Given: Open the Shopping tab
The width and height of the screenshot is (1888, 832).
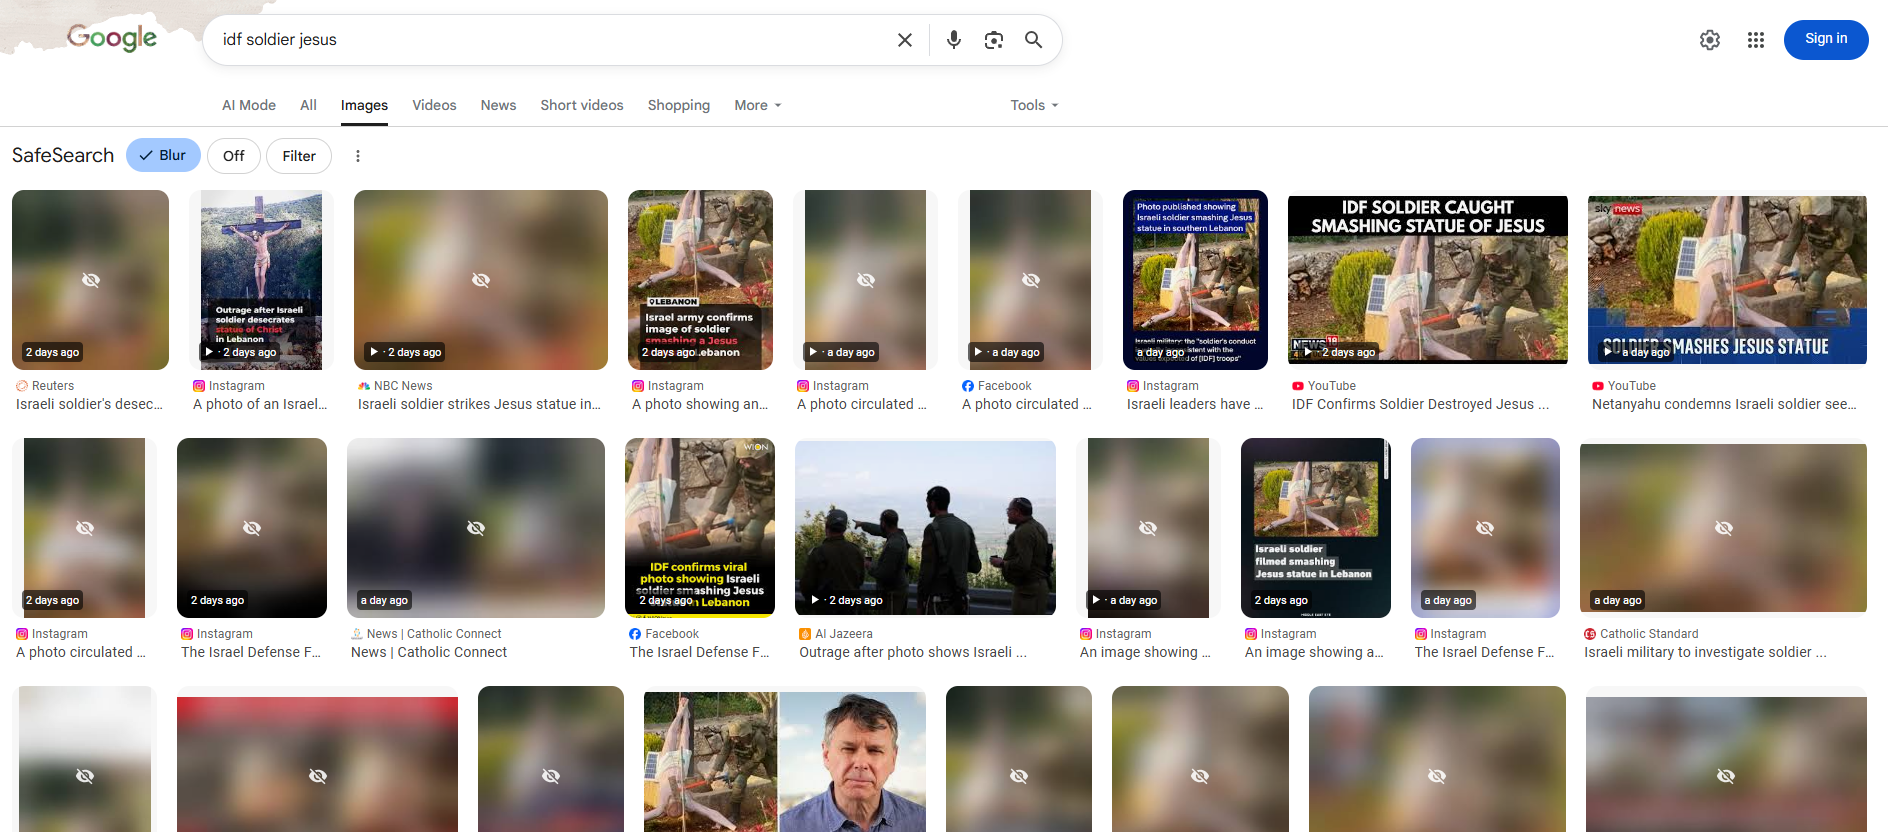Looking at the screenshot, I should tap(679, 105).
